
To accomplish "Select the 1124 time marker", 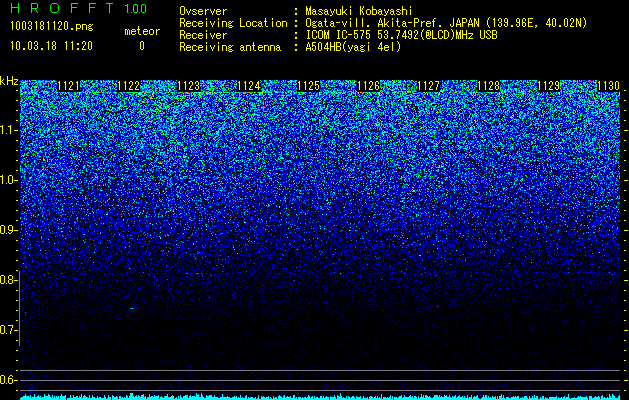I will pyautogui.click(x=249, y=86).
